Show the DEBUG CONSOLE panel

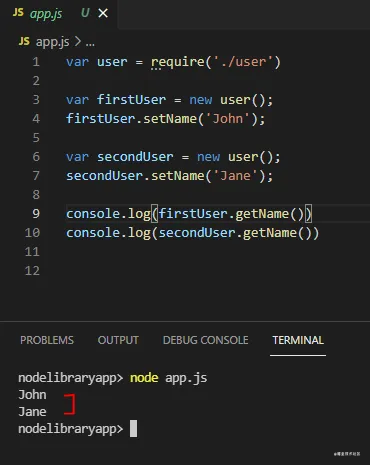coord(205,340)
